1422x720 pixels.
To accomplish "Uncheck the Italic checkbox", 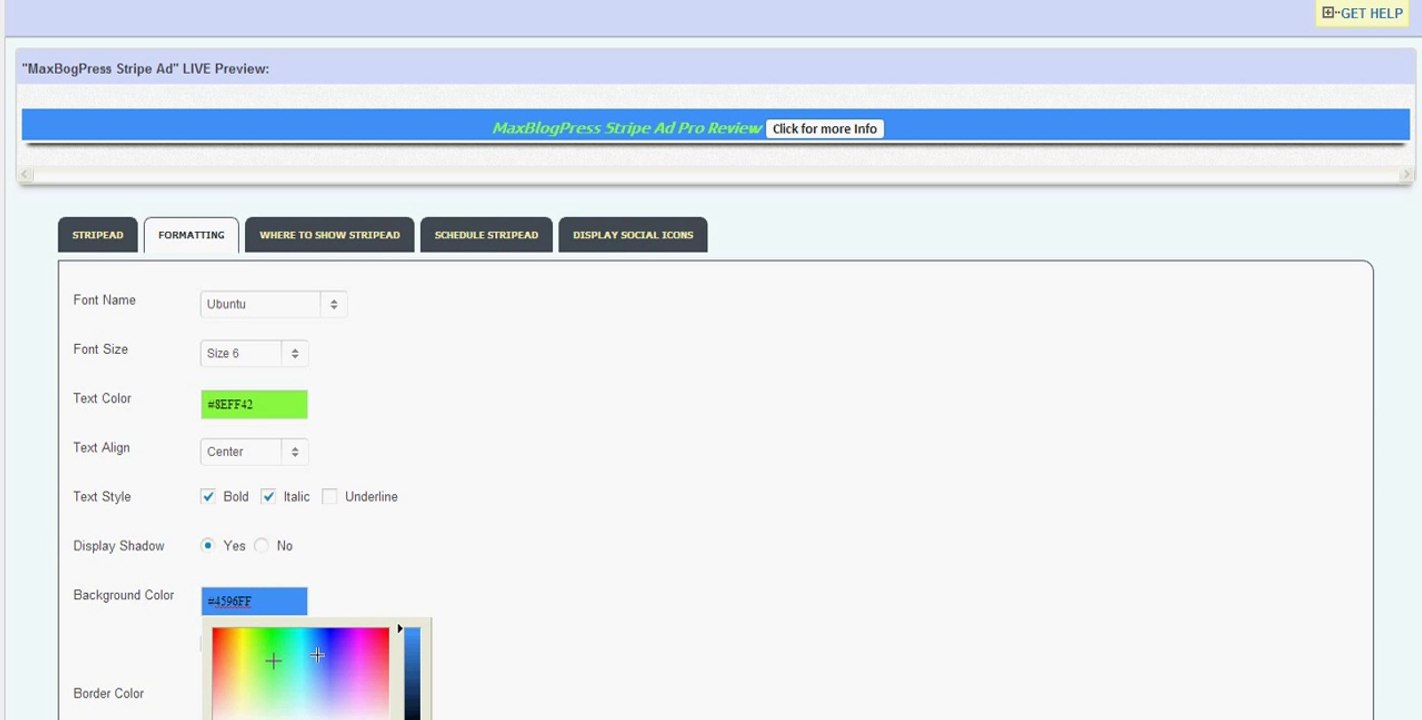I will [x=268, y=496].
